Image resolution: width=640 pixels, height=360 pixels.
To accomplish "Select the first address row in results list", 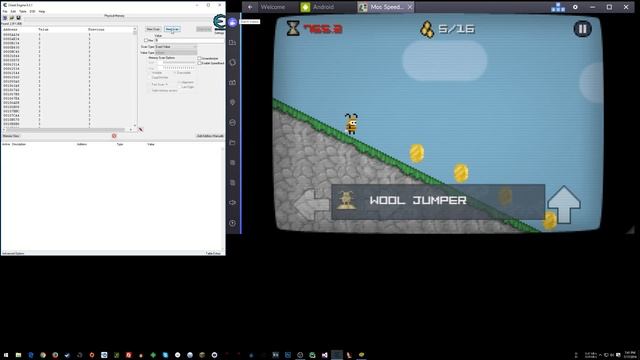I will point(67,35).
